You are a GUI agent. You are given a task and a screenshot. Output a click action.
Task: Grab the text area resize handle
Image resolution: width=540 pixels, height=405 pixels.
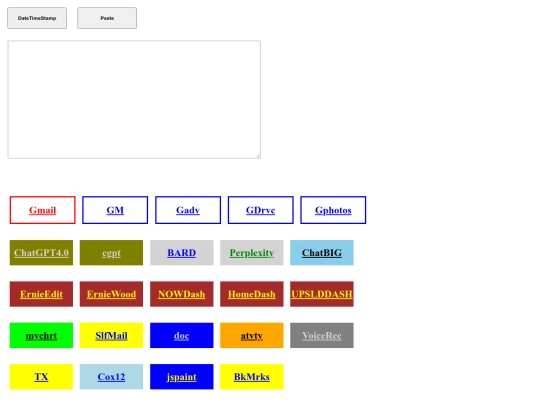pyautogui.click(x=258, y=156)
